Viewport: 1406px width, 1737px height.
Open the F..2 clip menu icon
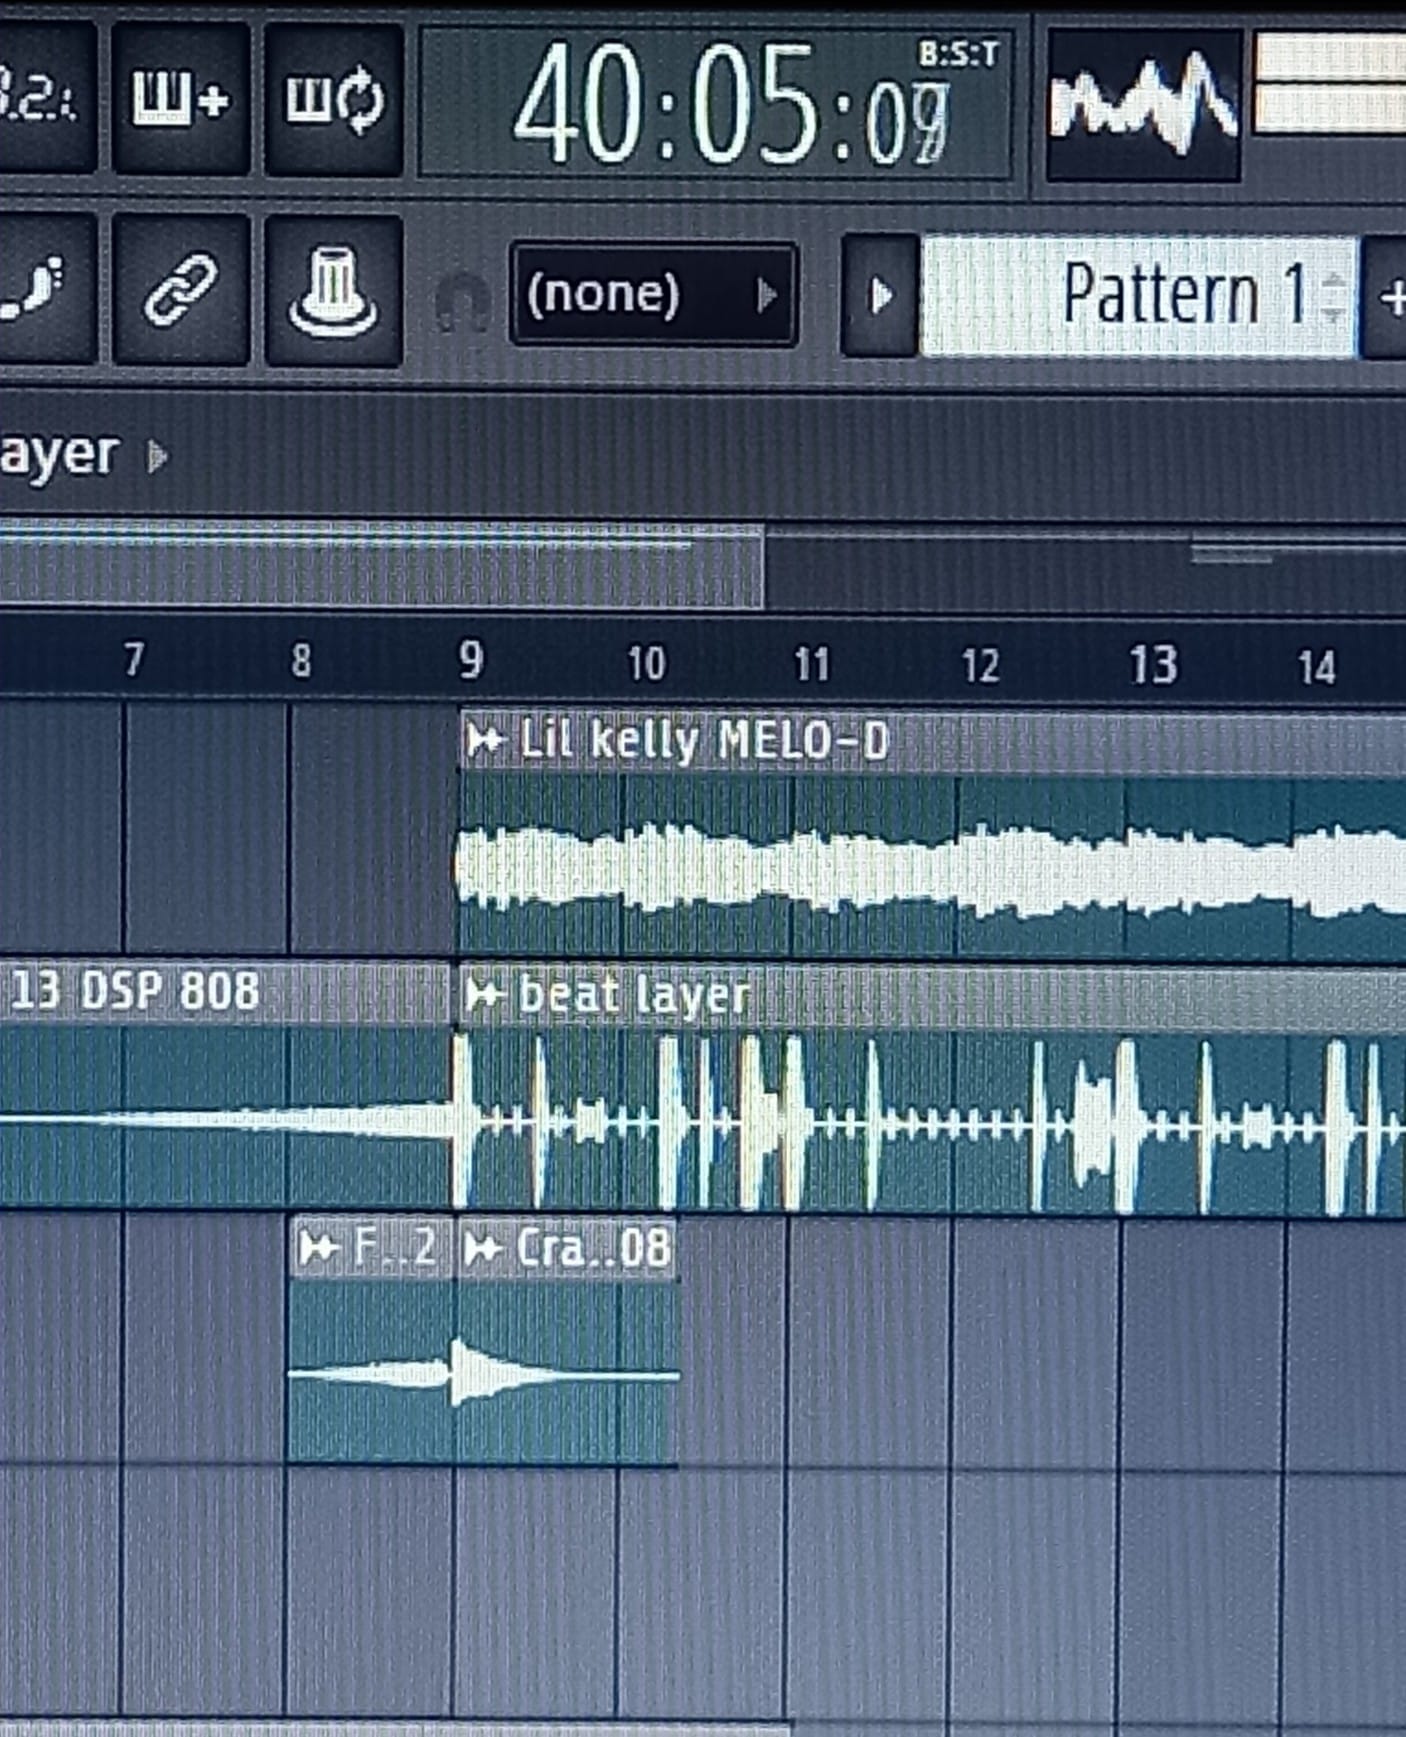click(318, 1248)
